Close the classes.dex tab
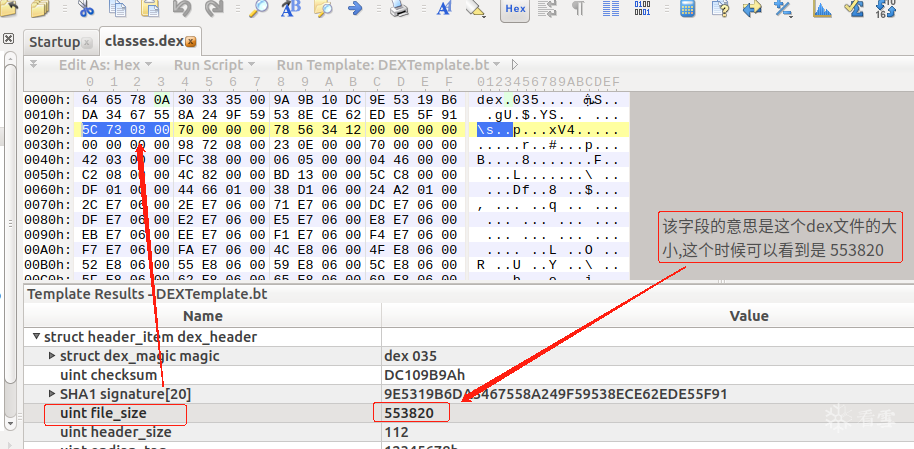 (191, 42)
